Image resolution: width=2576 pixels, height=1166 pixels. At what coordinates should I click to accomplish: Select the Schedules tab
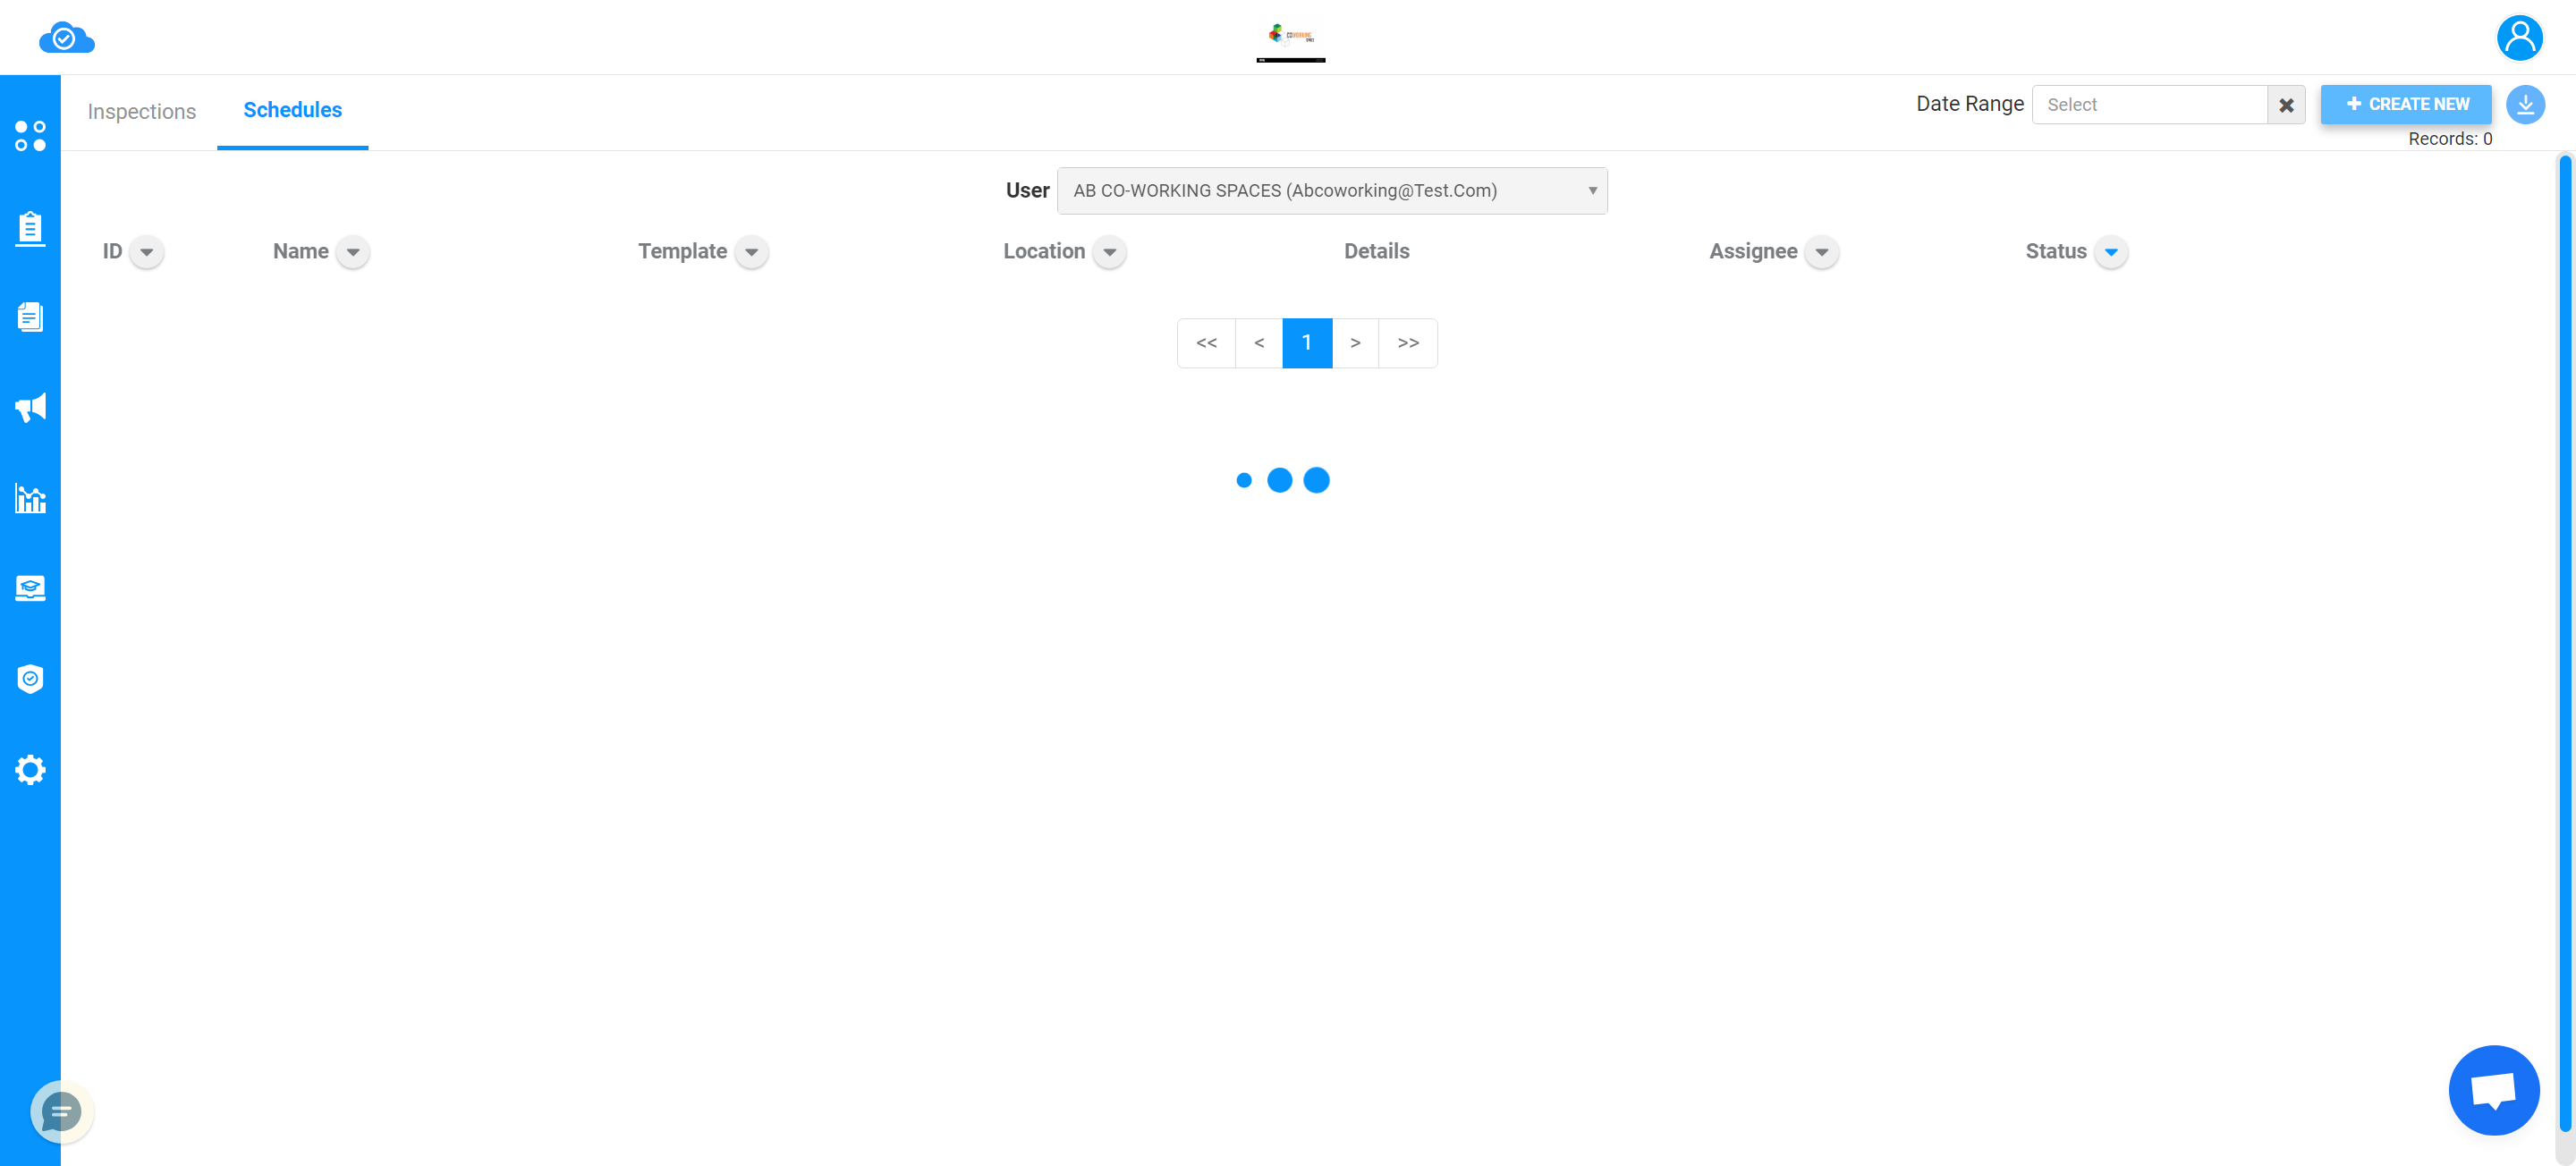click(292, 110)
